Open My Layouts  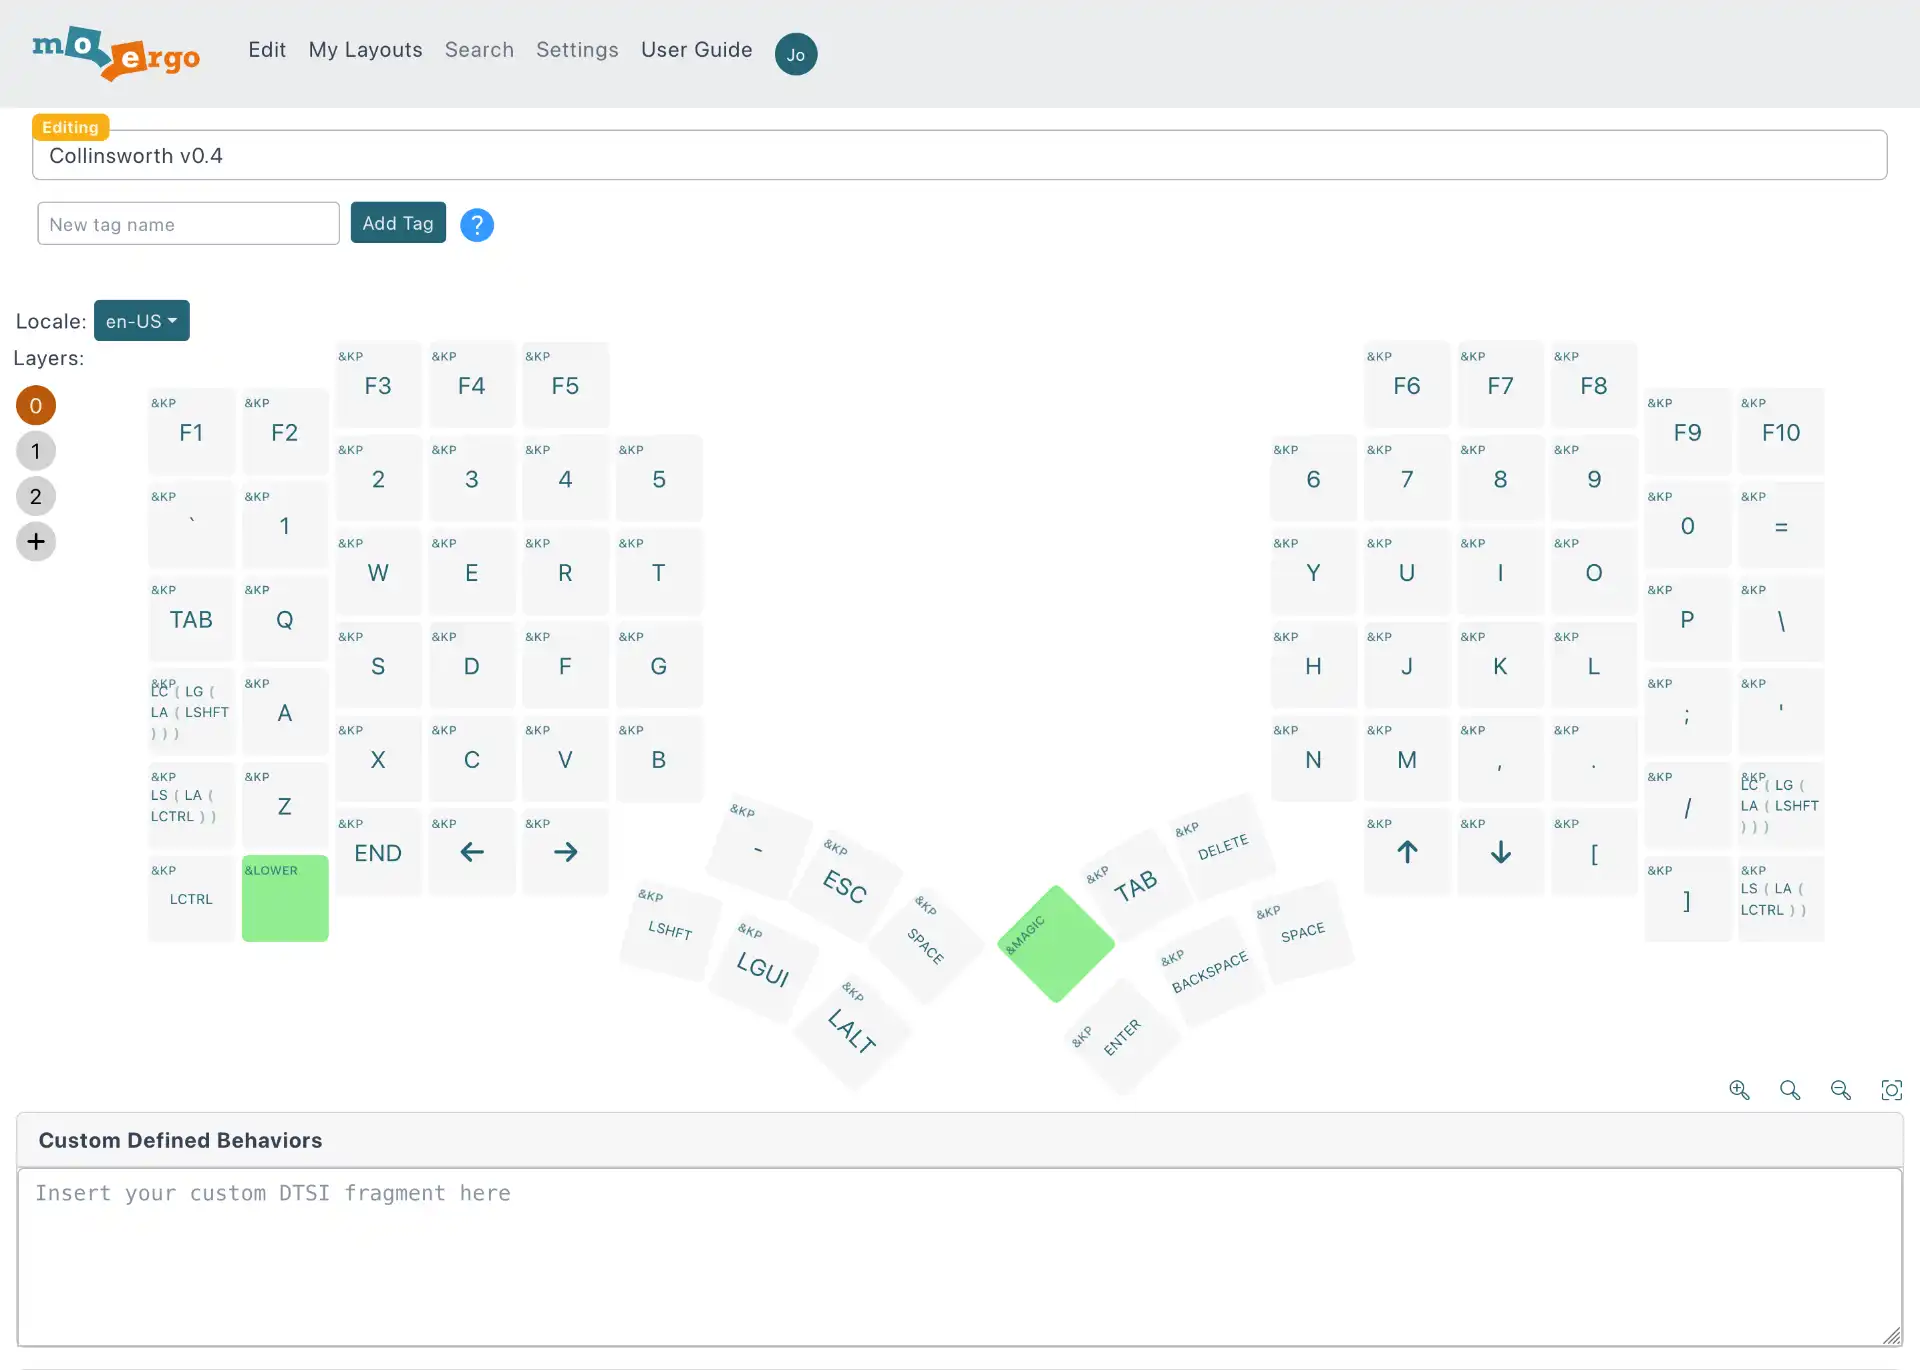[x=365, y=50]
